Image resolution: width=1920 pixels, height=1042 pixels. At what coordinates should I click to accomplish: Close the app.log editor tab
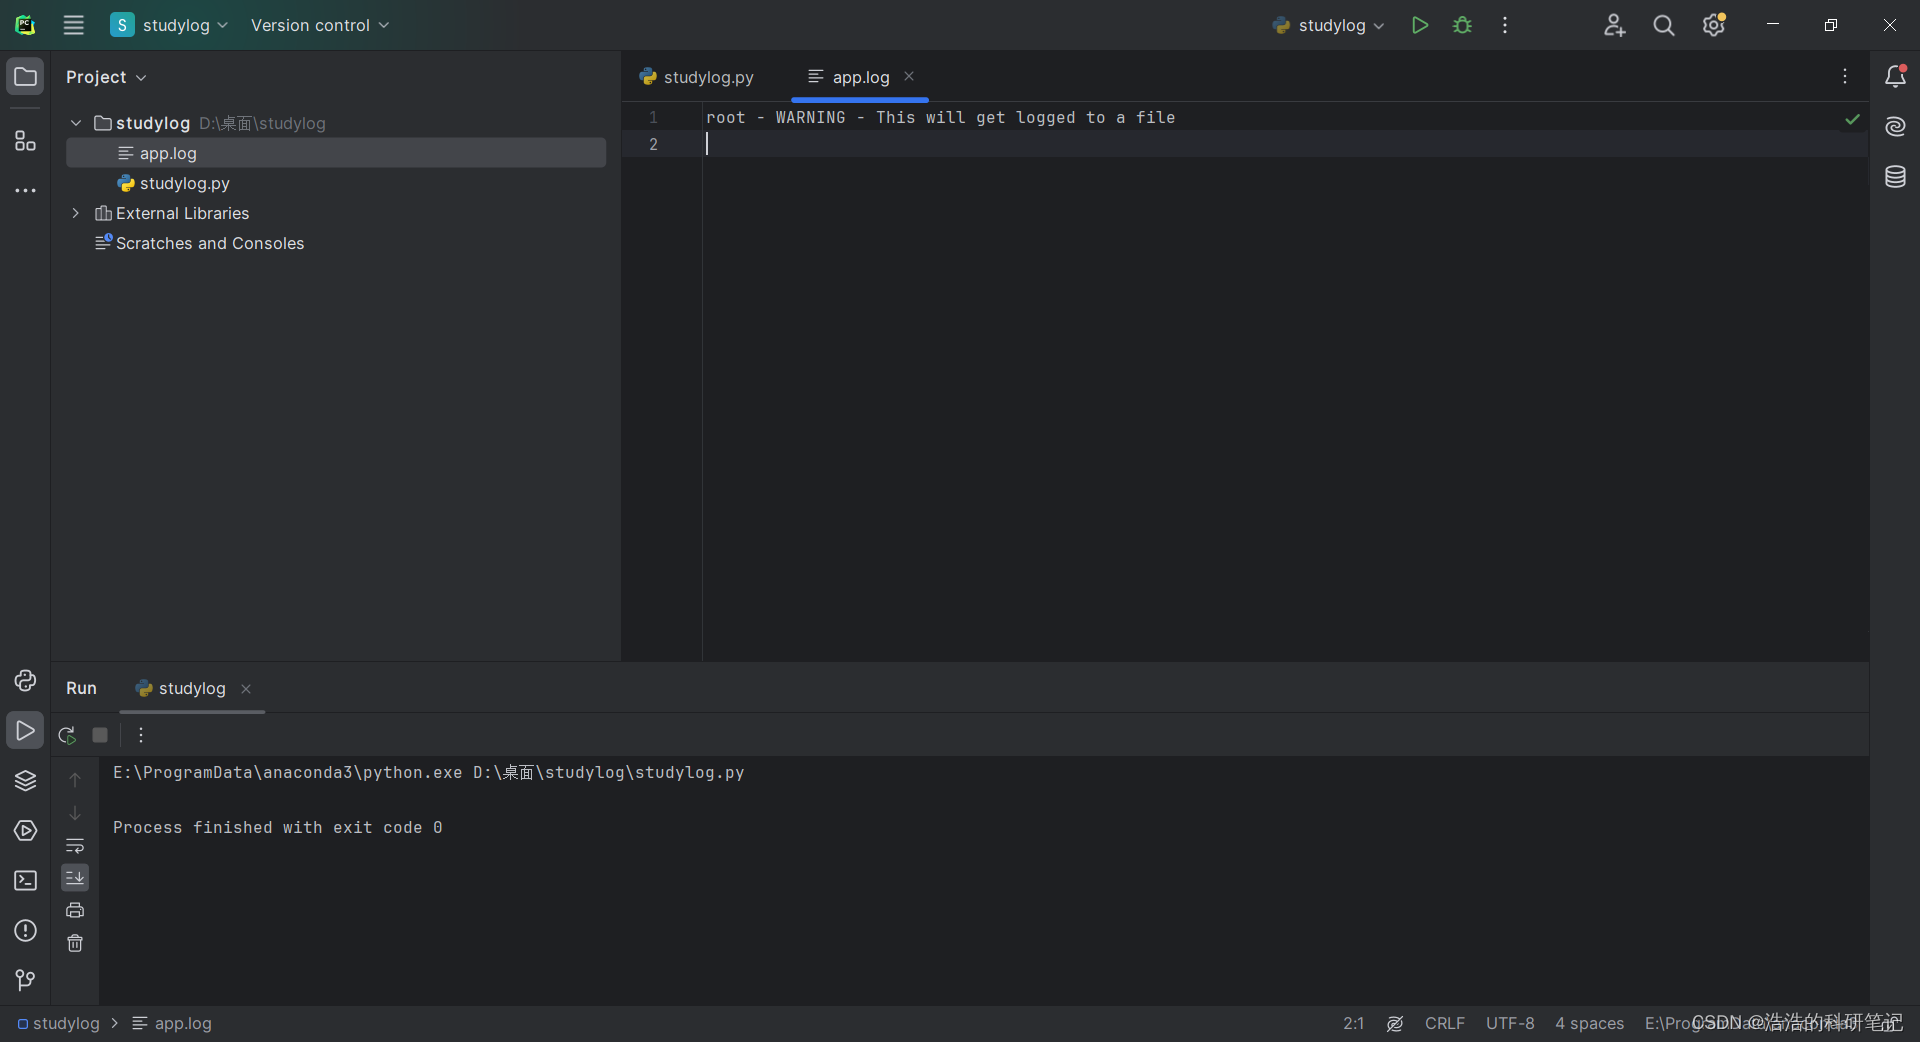point(909,76)
